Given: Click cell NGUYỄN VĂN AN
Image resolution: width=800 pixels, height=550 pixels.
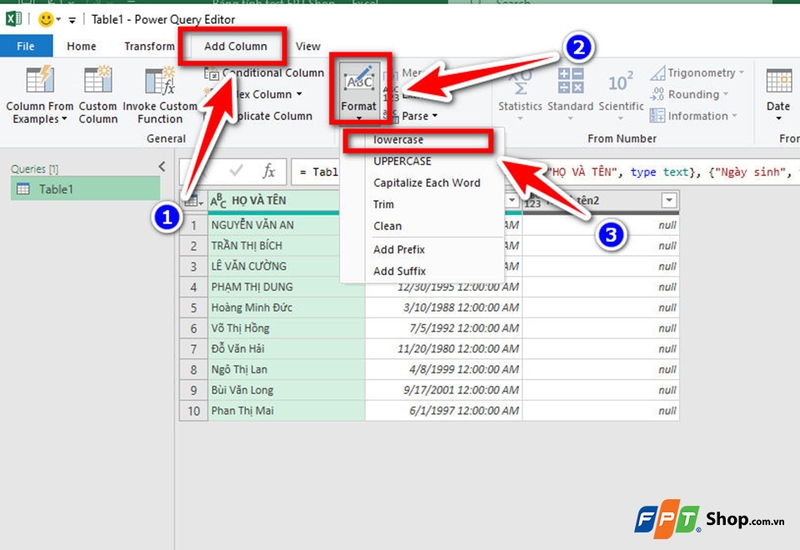Looking at the screenshot, I should pos(286,225).
